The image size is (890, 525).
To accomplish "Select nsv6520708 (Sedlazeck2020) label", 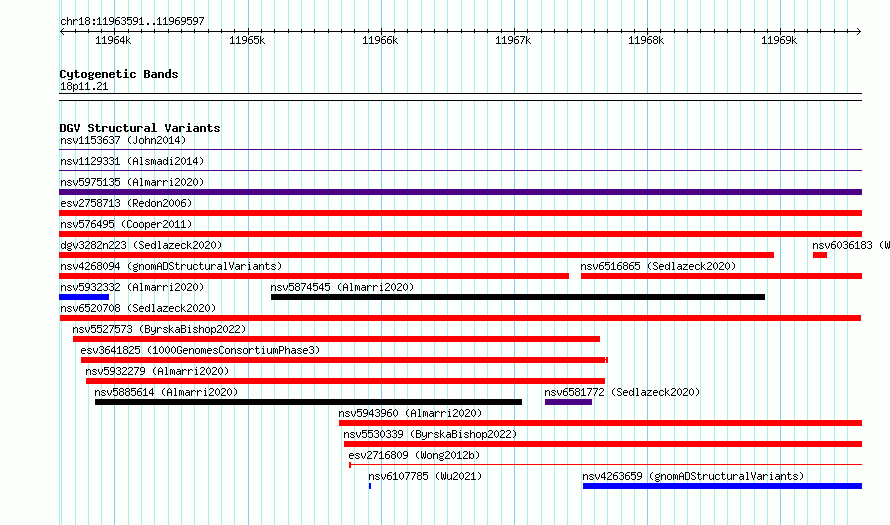I will tap(138, 308).
